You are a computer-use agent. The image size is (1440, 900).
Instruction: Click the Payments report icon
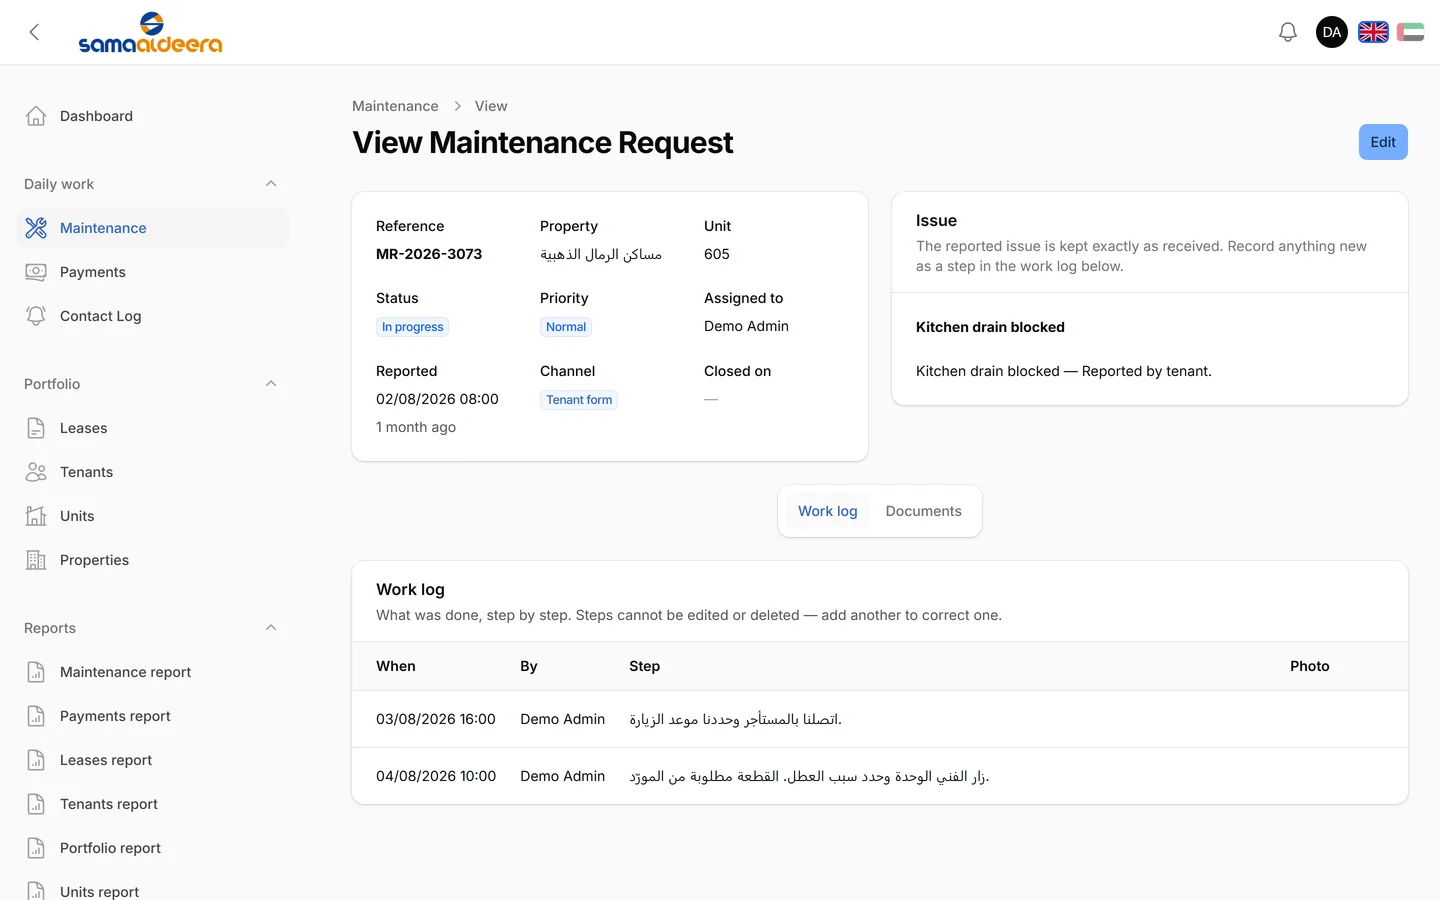(36, 716)
